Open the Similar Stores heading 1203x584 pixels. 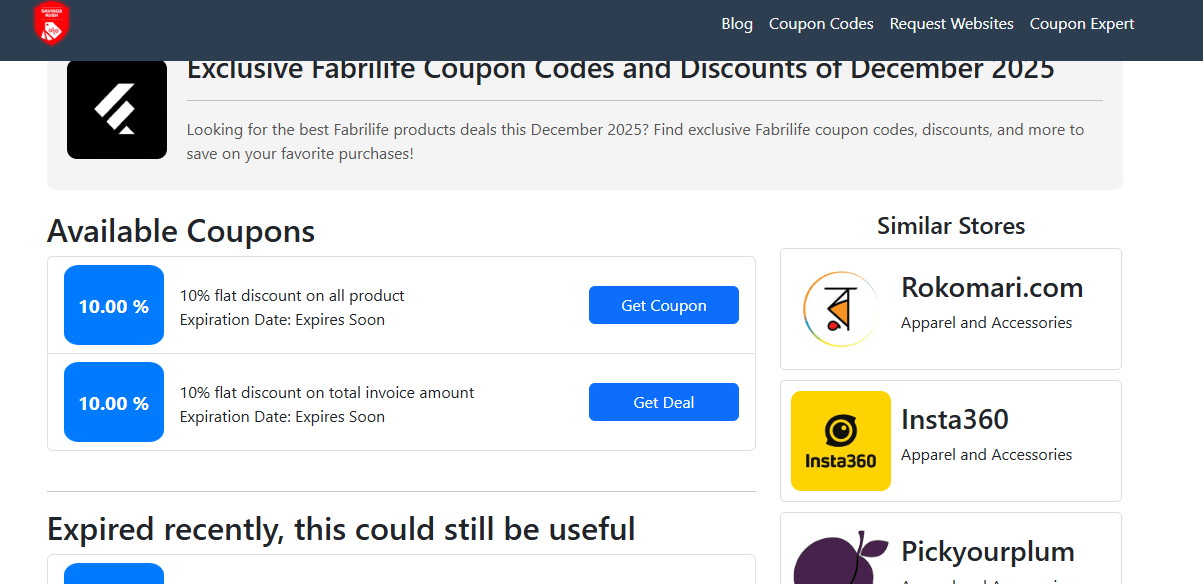coord(950,225)
